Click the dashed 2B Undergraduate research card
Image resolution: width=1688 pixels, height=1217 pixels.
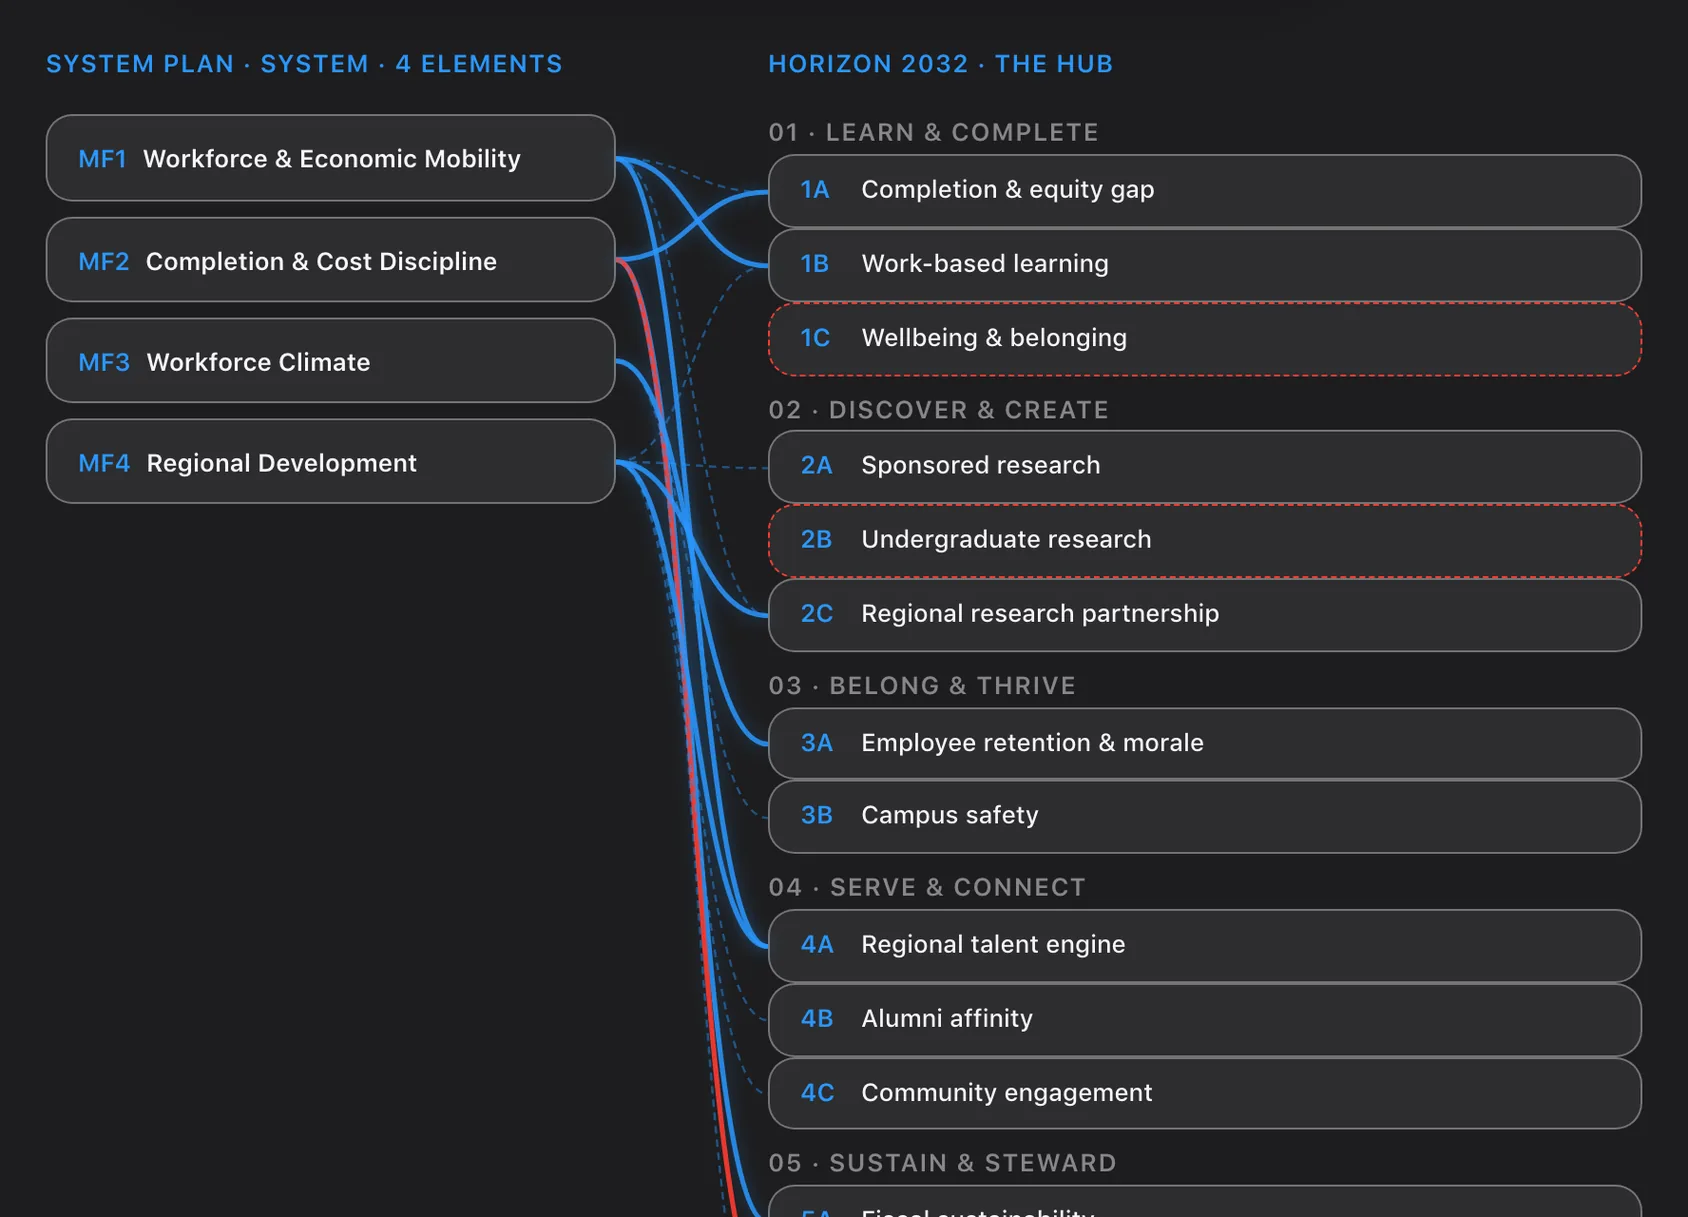[1204, 540]
